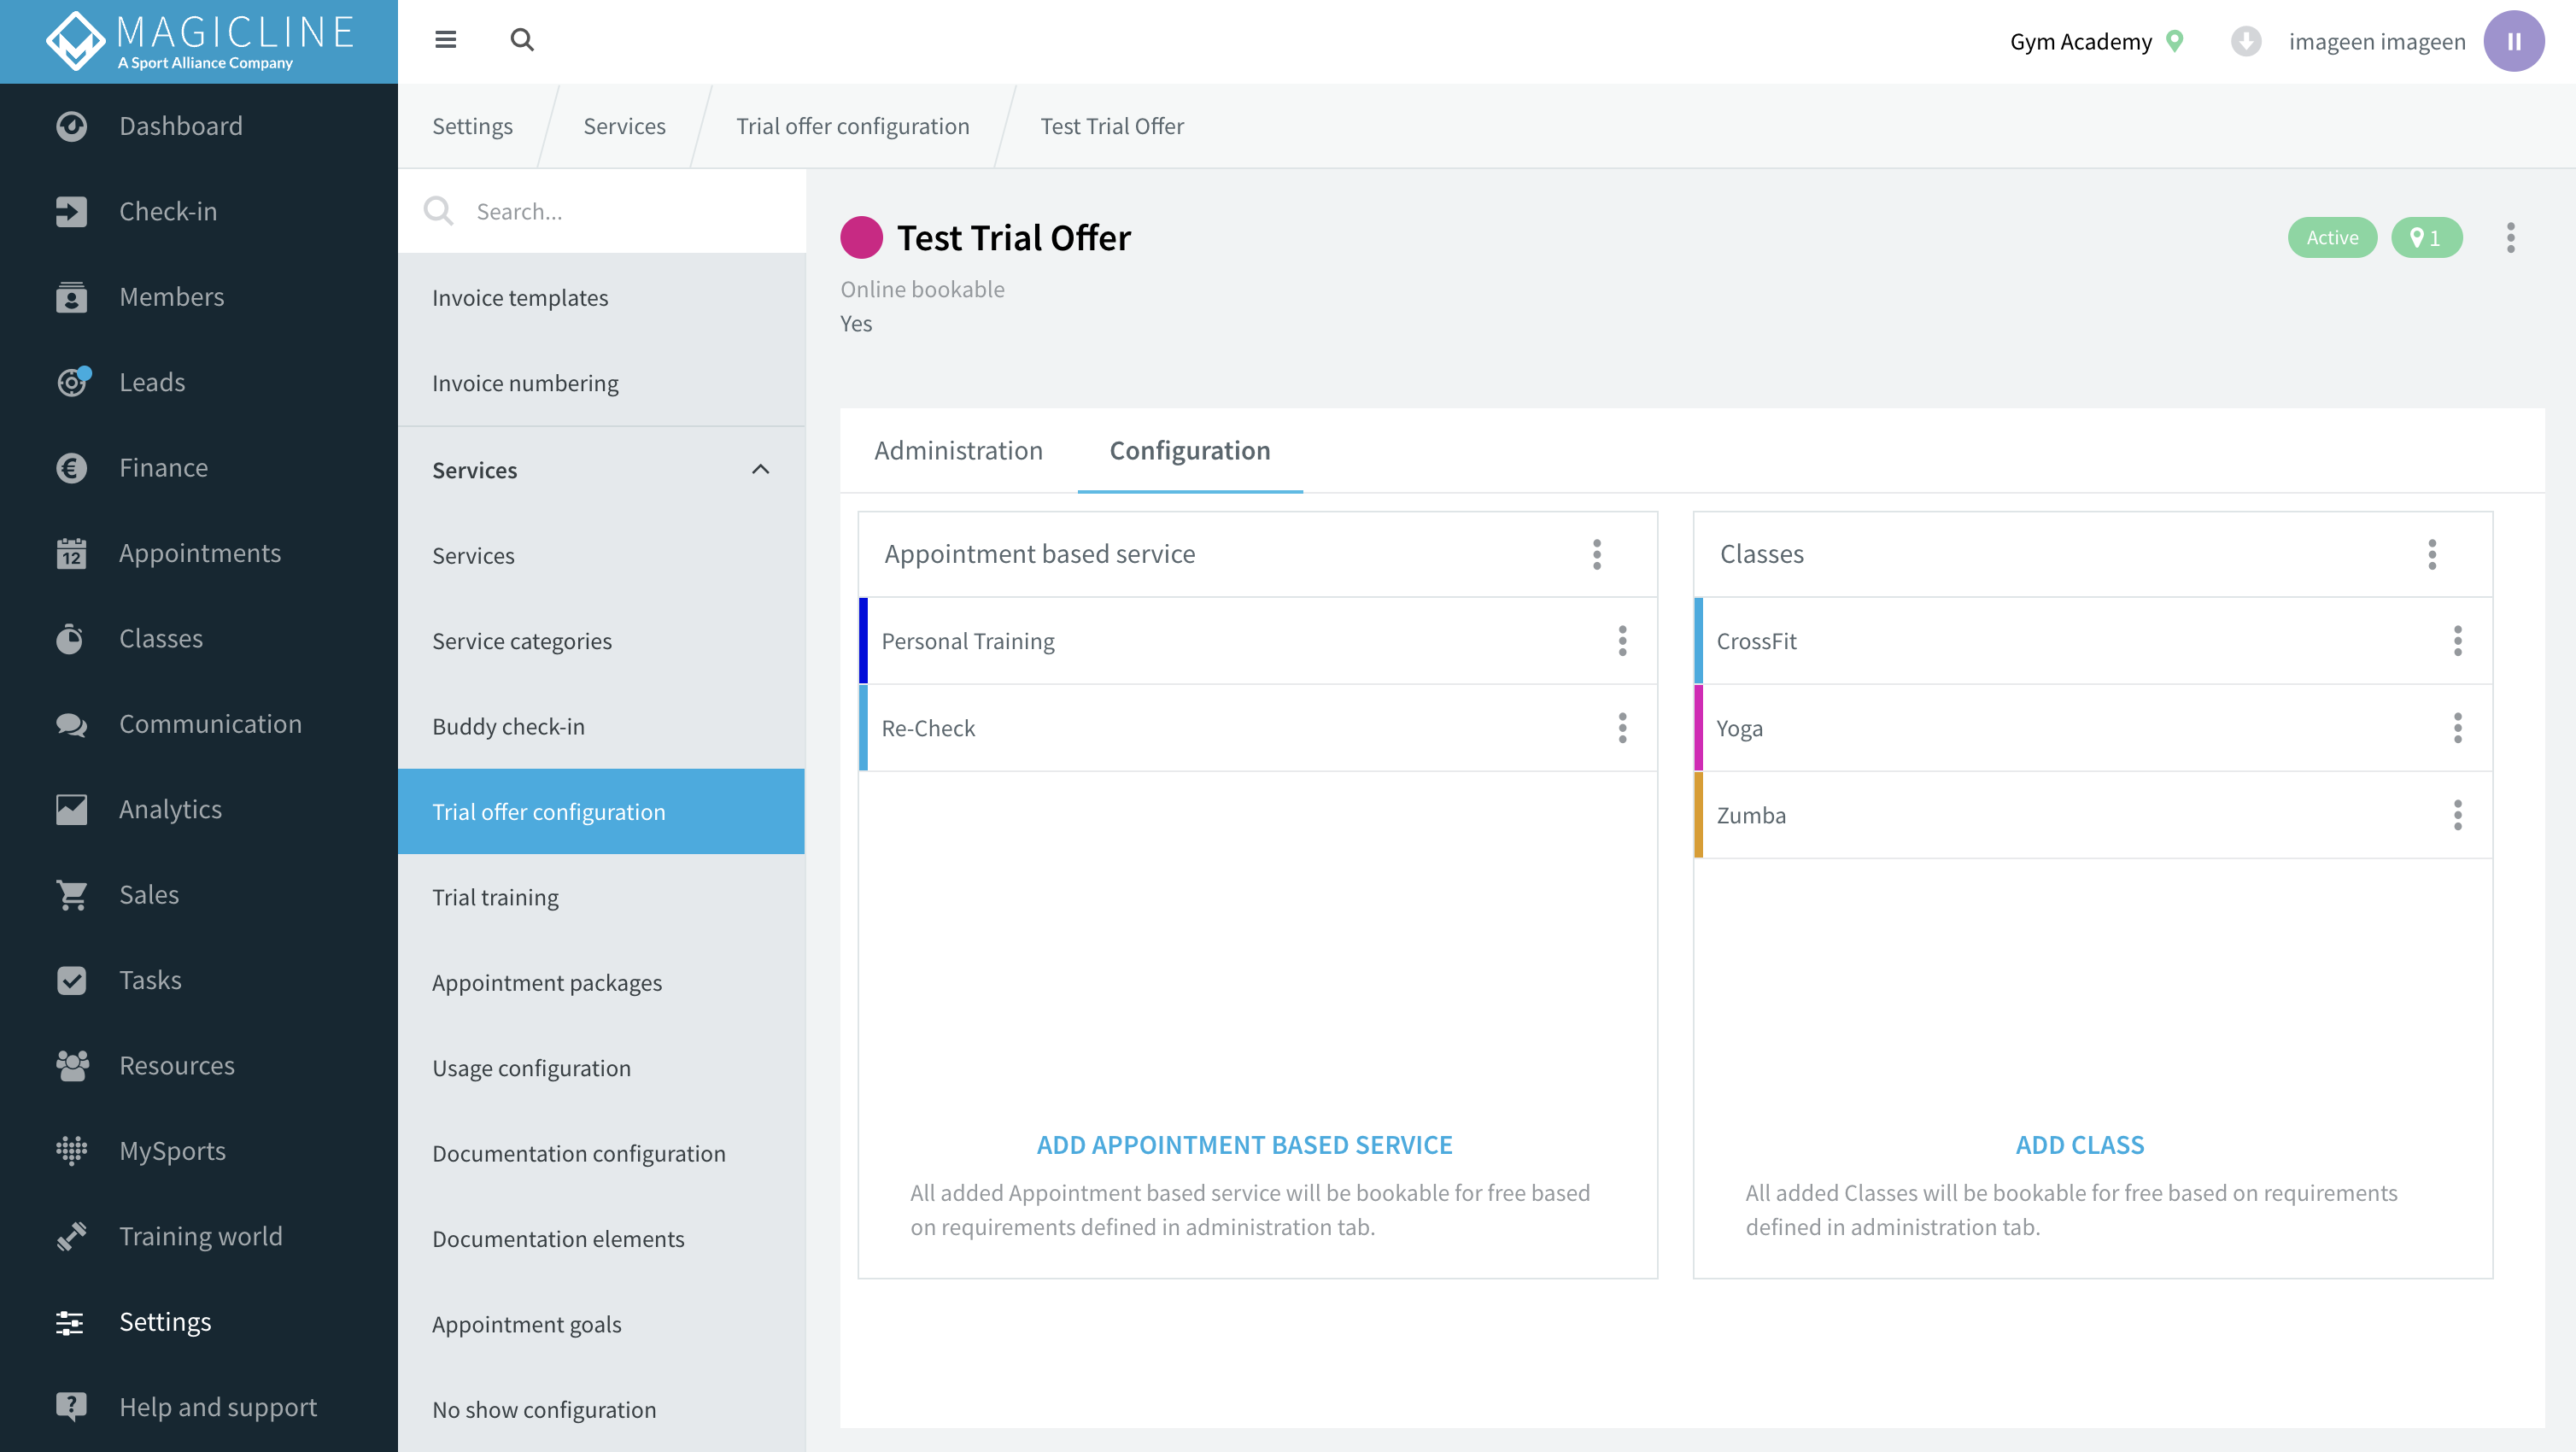Screen dimensions: 2576x1452
Task: Open the Yoga row options menu
Action: pyautogui.click(x=2457, y=728)
